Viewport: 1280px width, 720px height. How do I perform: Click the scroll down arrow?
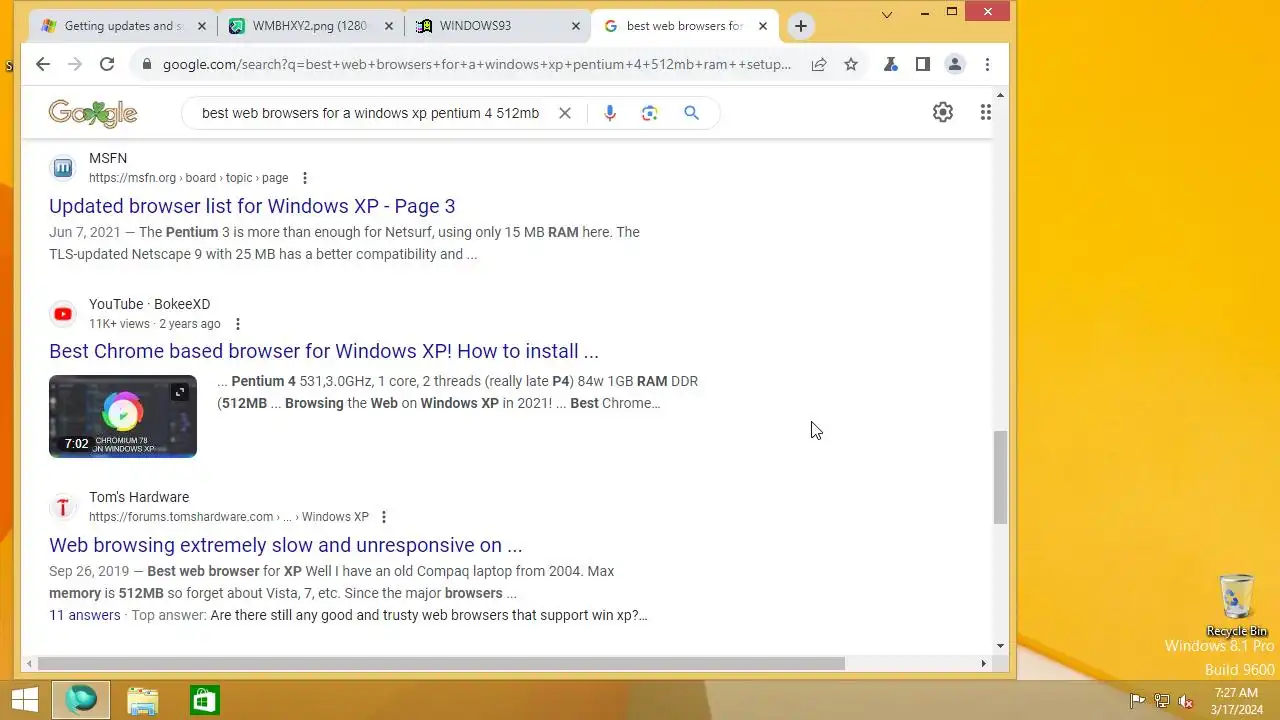coord(1000,646)
